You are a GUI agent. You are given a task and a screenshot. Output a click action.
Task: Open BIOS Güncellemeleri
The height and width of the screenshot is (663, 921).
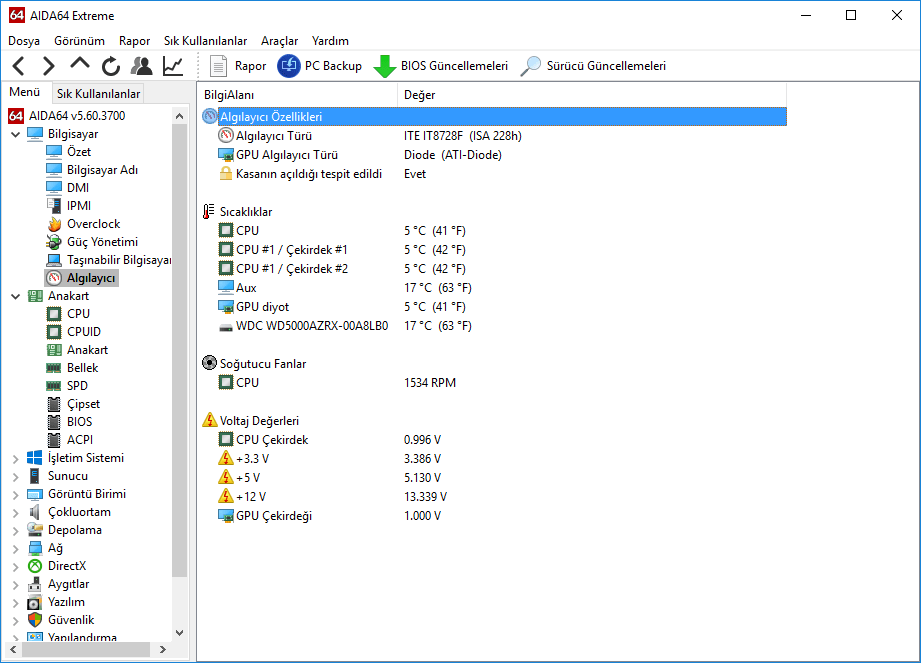(x=441, y=66)
